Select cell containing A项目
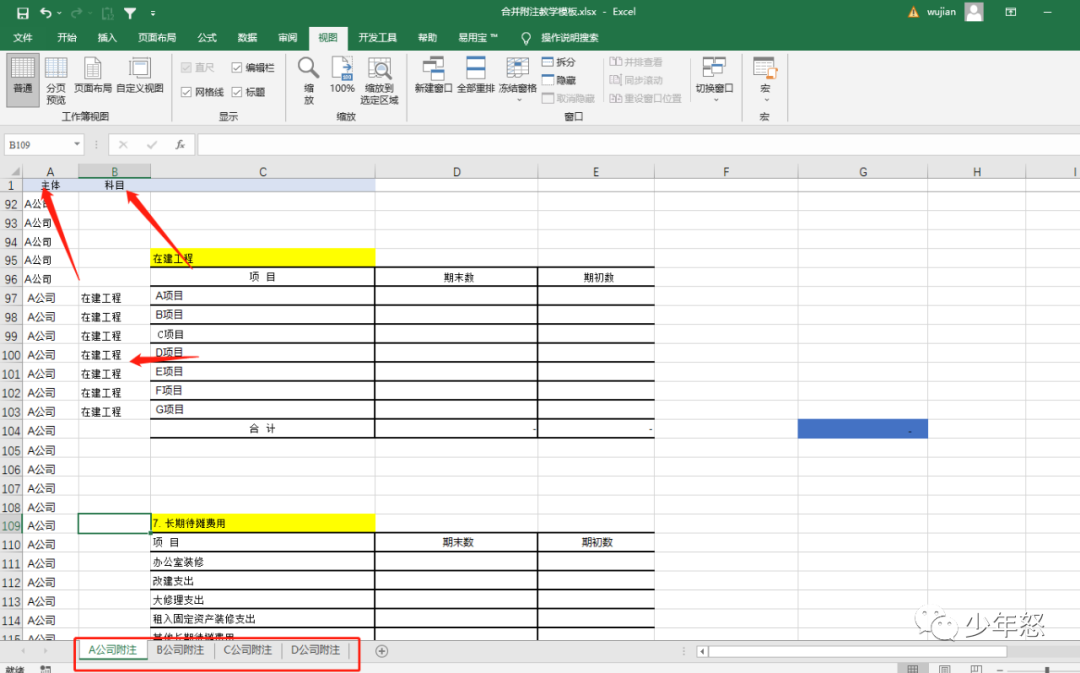Screen dimensions: 1080x673 click(x=262, y=296)
